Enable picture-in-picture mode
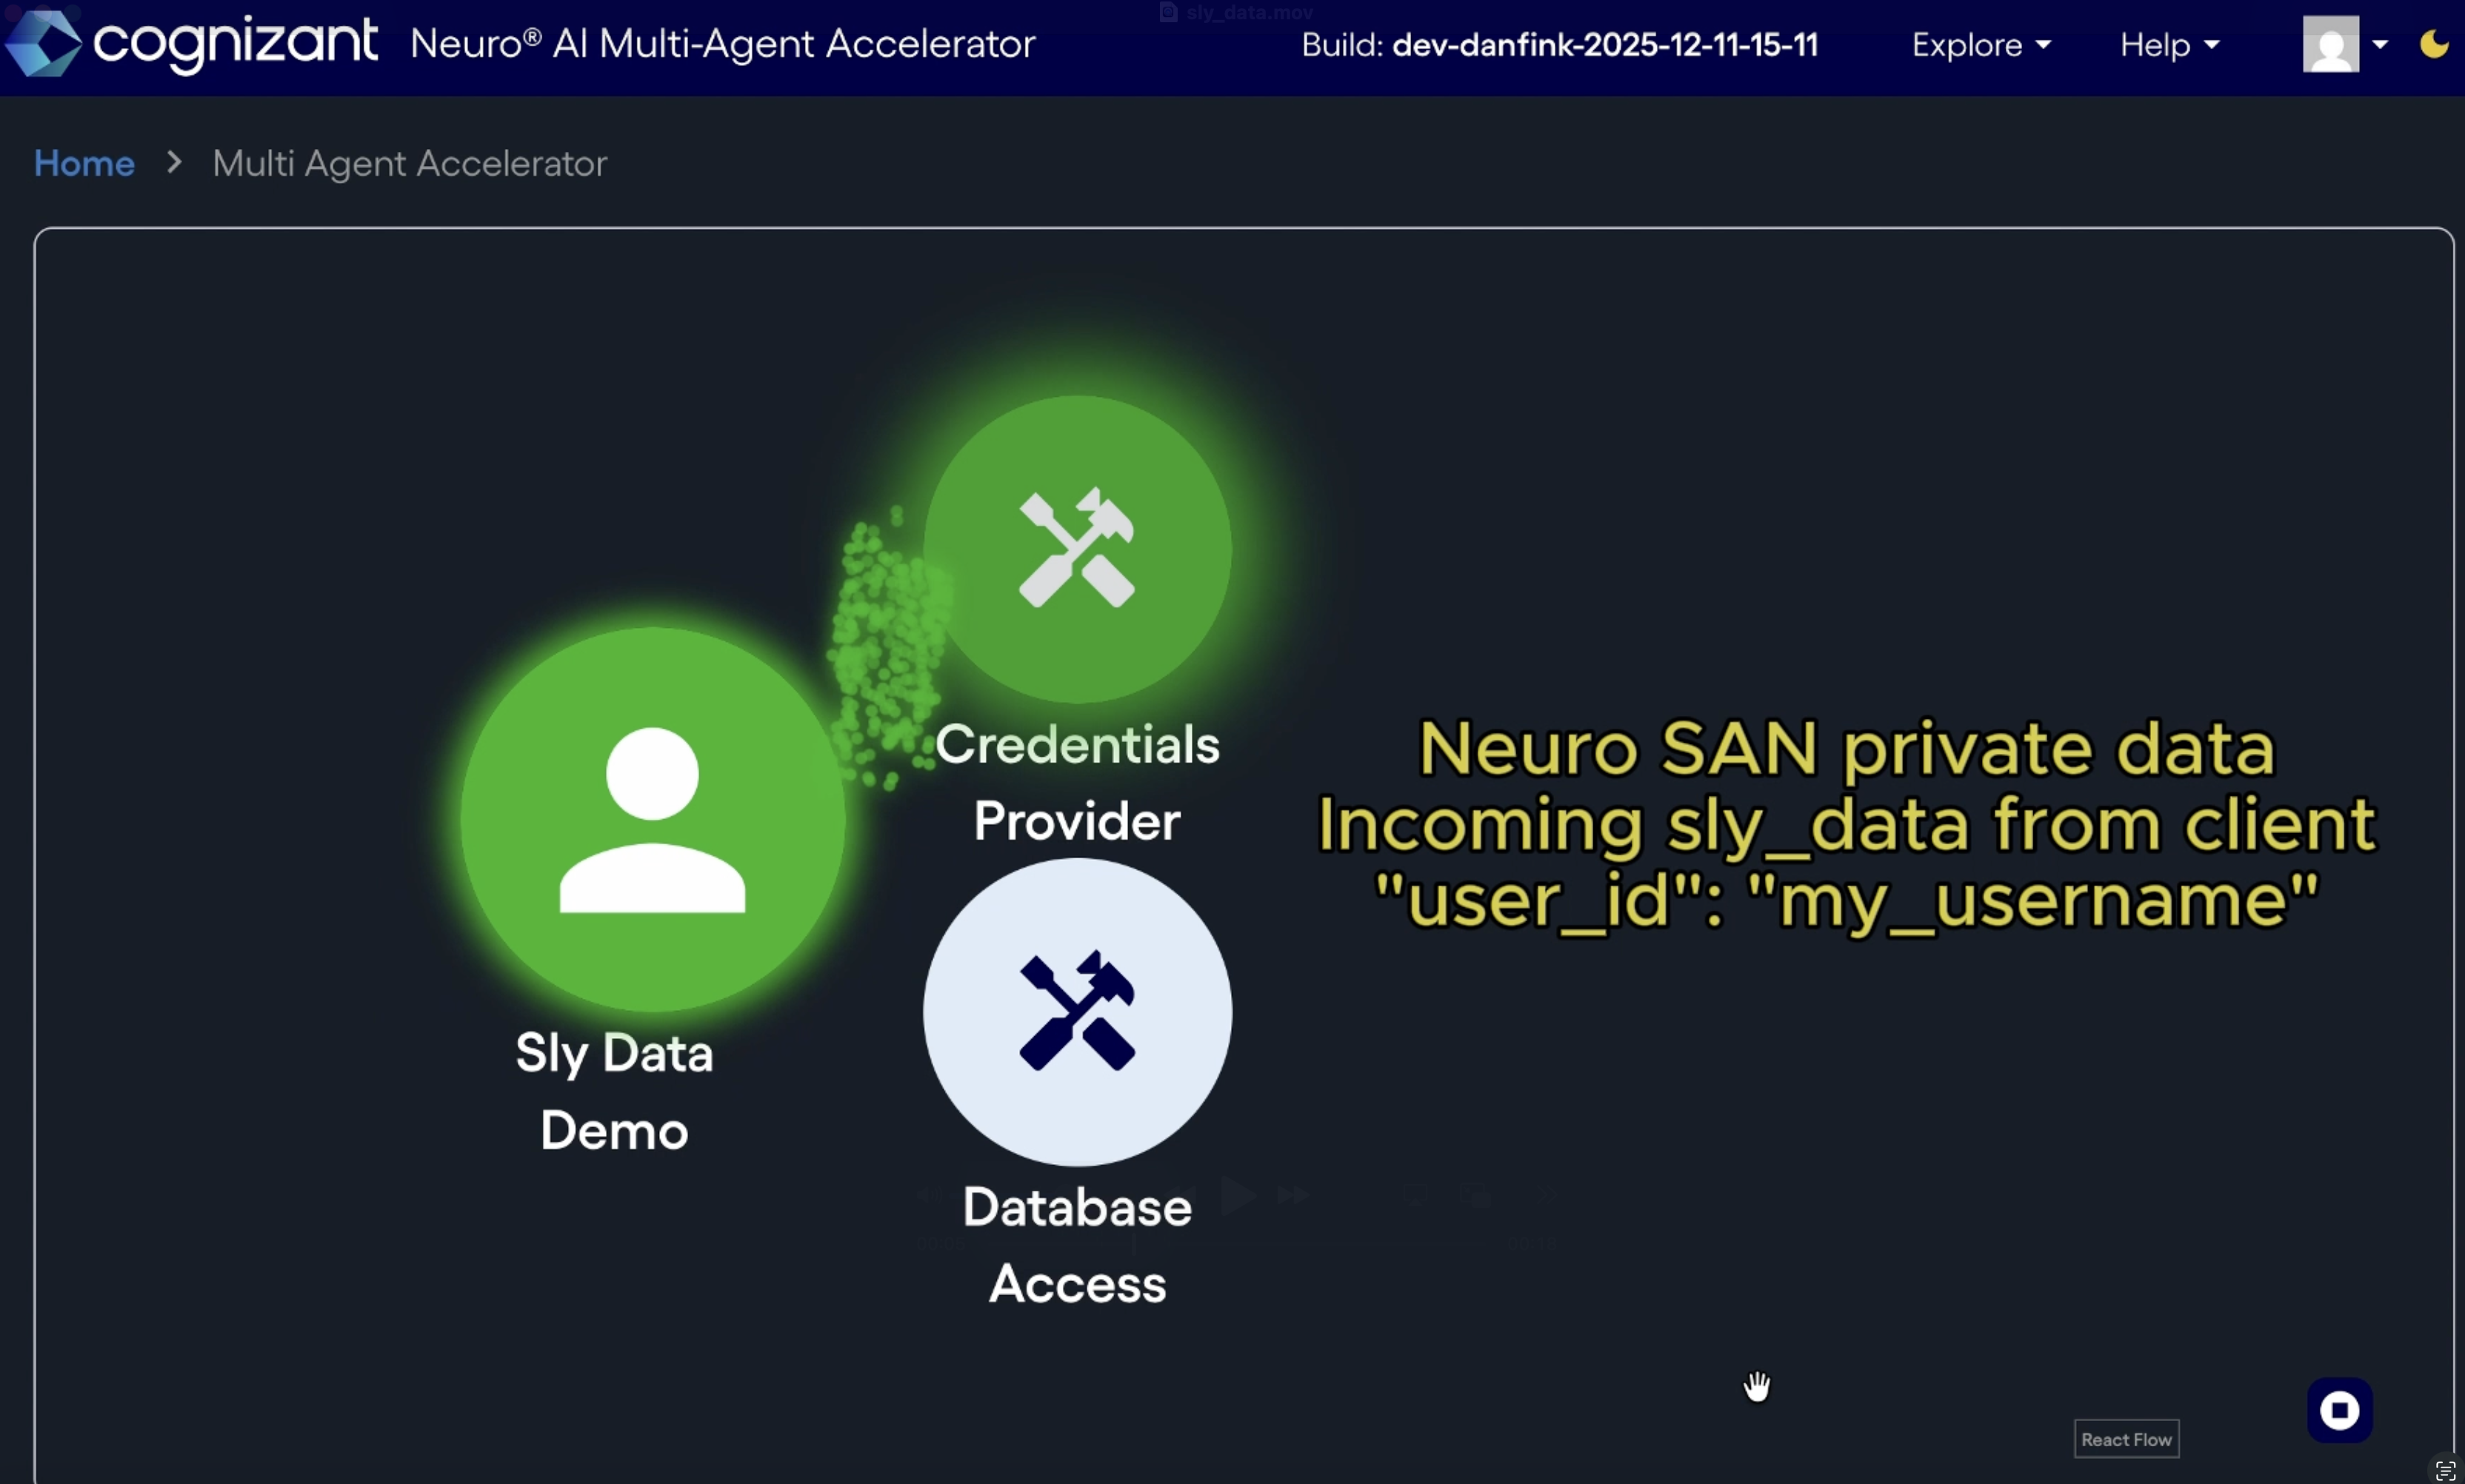2465x1484 pixels. 1476,1196
